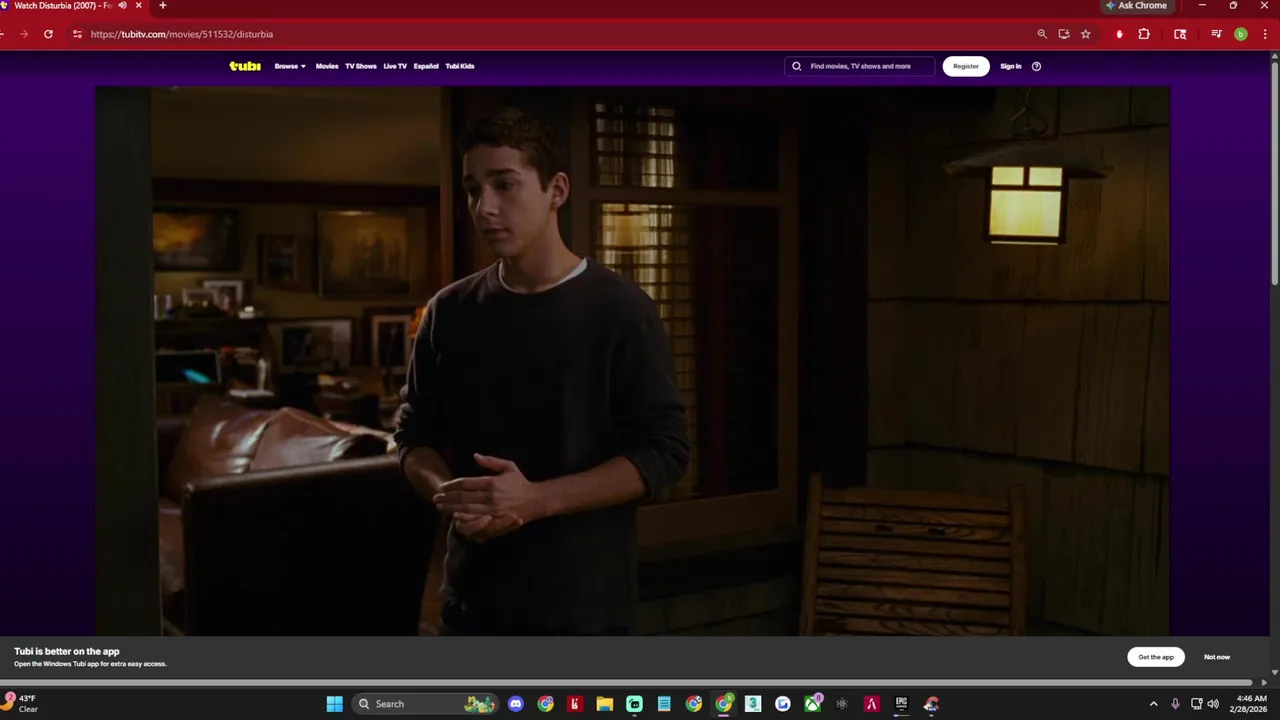Open the Extensions puzzle icon
Screen dimensions: 1280x720
click(1144, 34)
